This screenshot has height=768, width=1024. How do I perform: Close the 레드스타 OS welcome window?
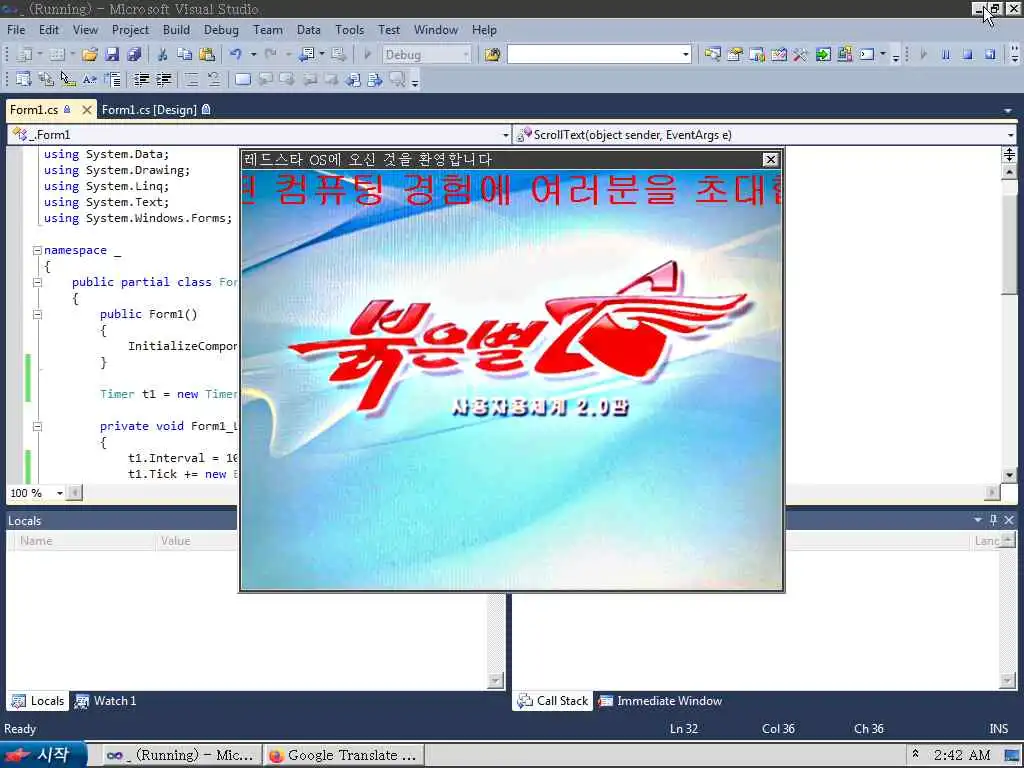click(x=771, y=159)
